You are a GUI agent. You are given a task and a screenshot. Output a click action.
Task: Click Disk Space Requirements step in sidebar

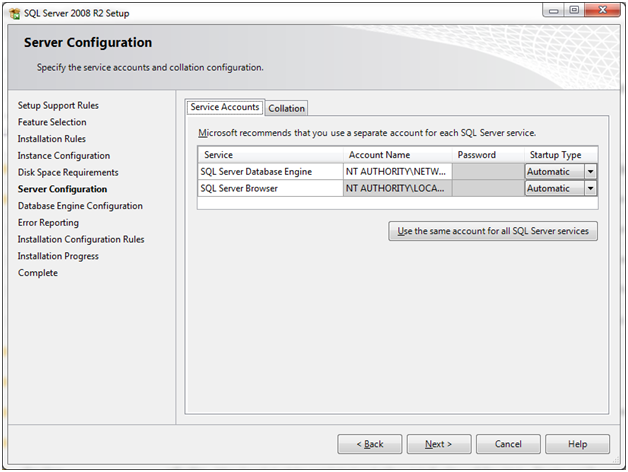tap(68, 172)
